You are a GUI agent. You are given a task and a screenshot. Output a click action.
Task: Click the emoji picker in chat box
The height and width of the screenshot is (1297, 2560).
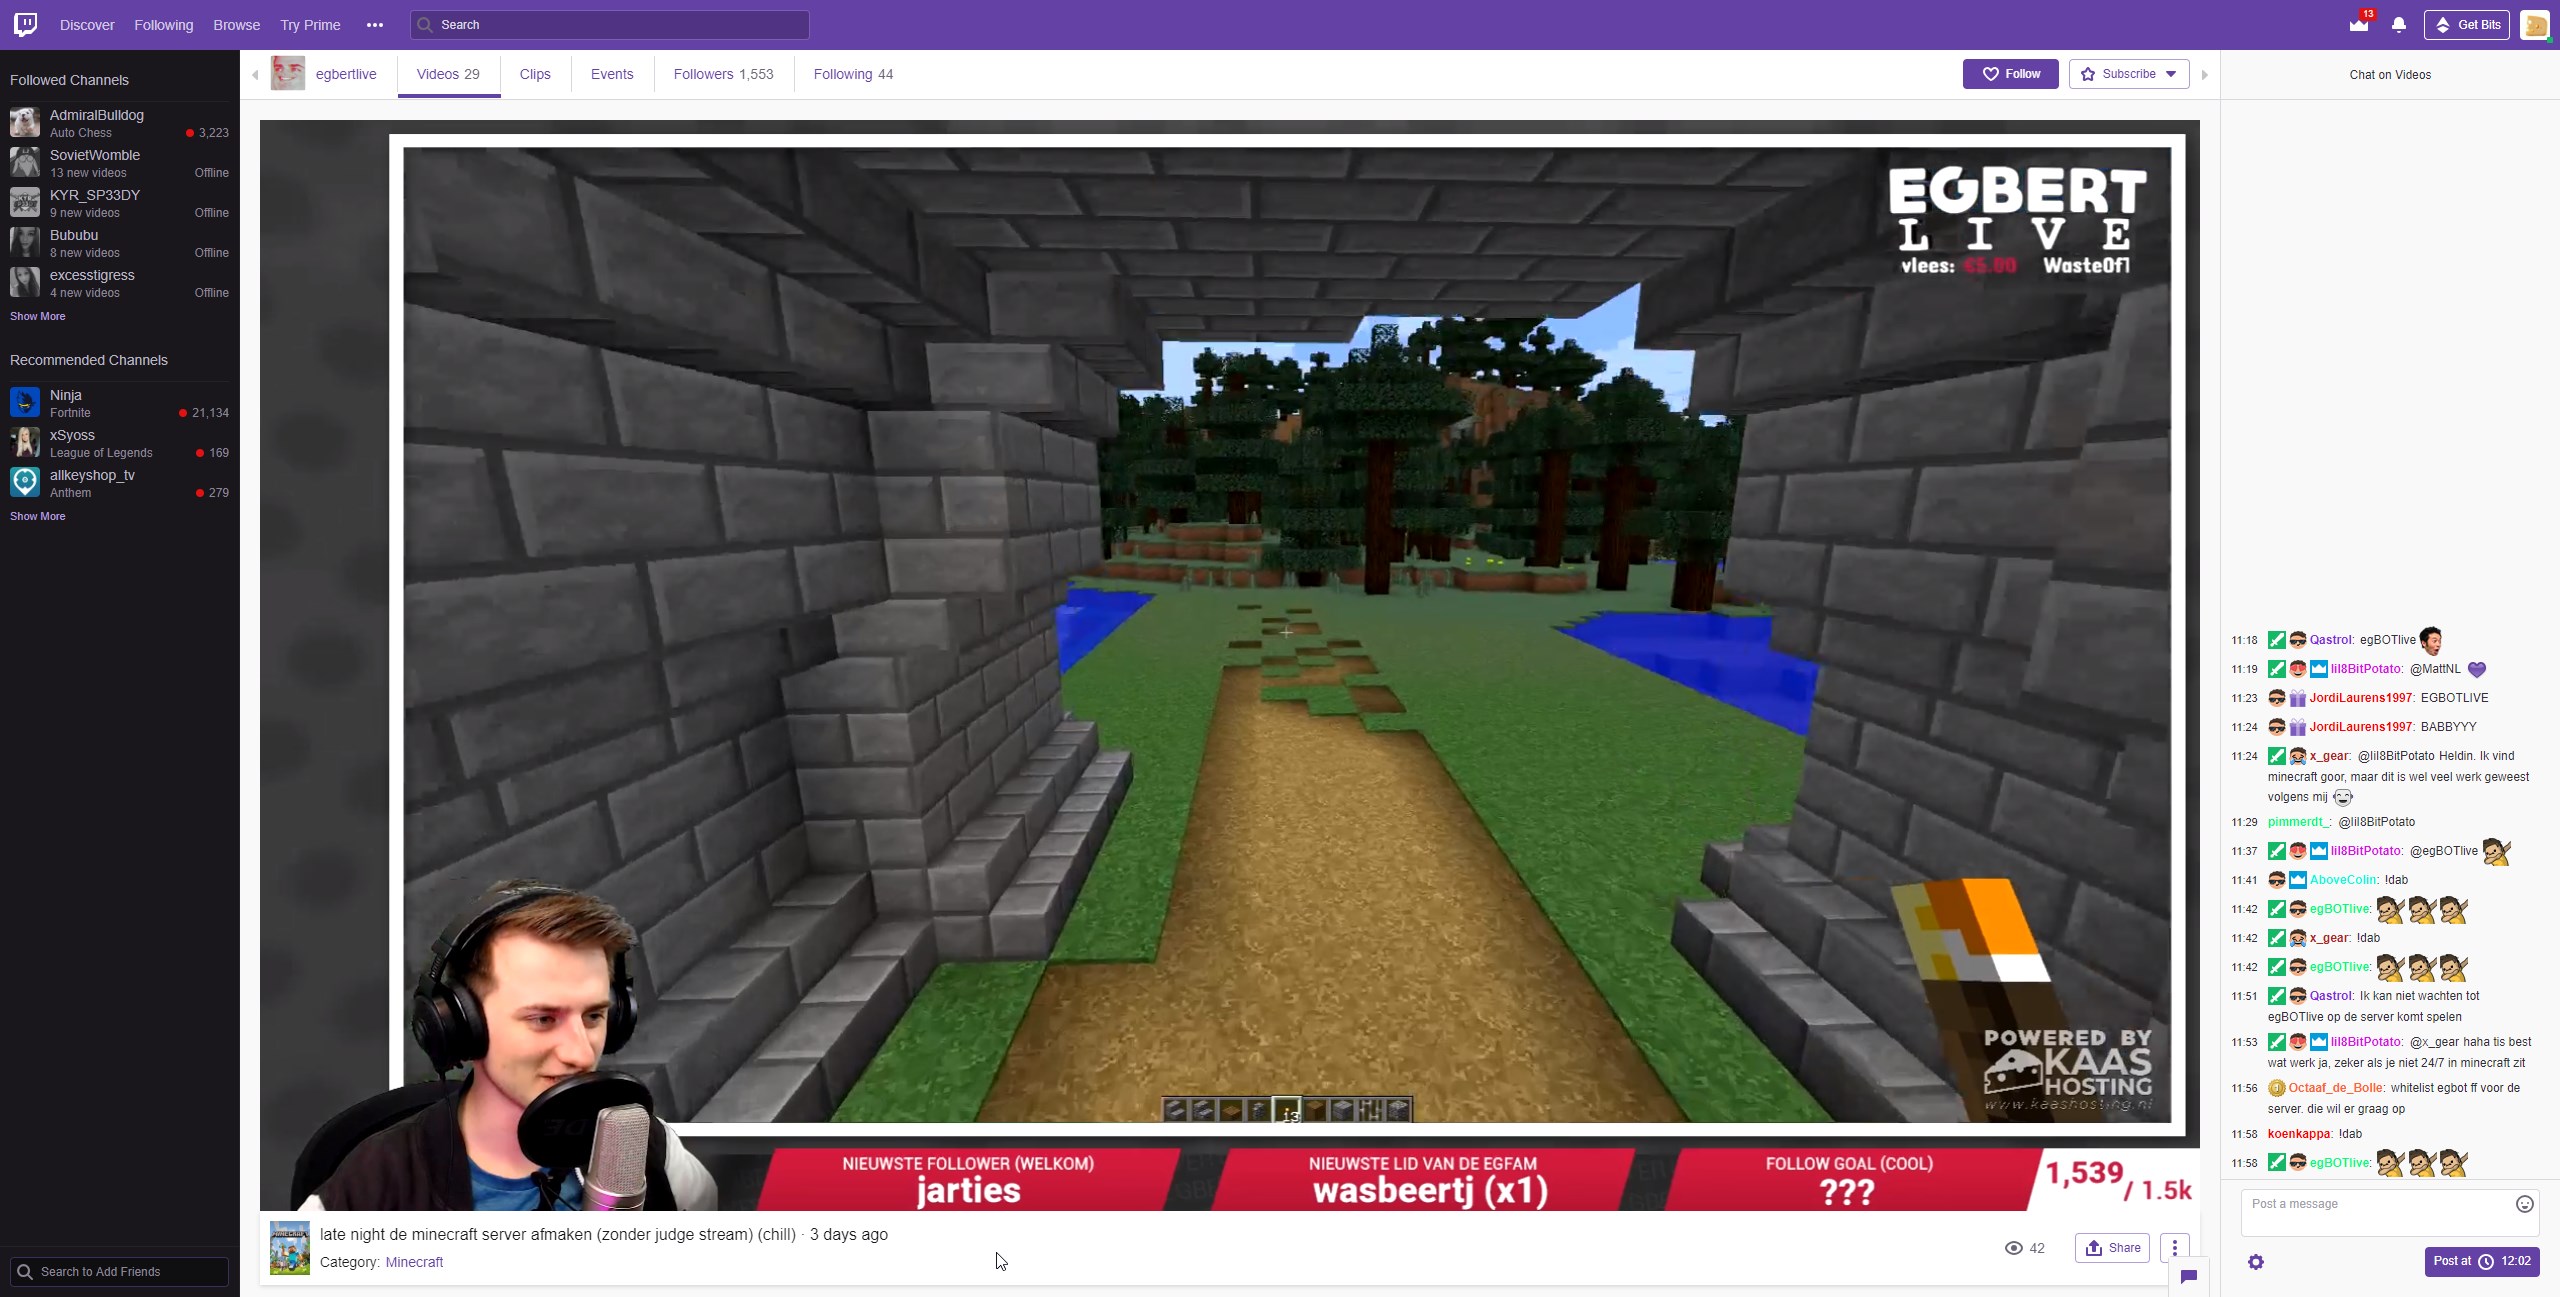tap(2524, 1204)
